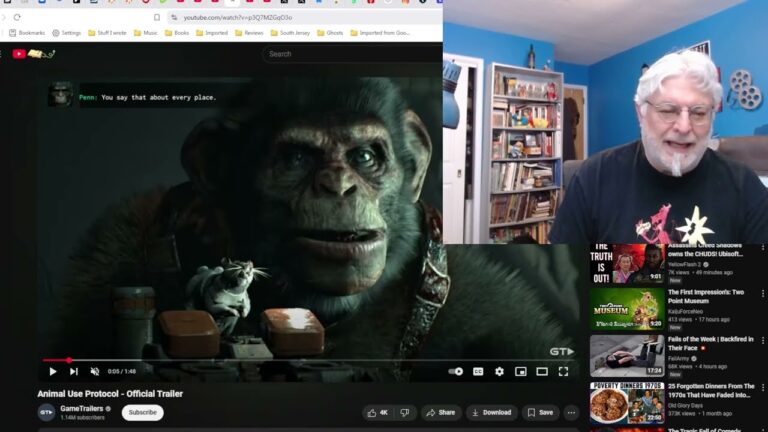Enter fullscreen mode
Viewport: 768px width, 432px height.
tap(563, 371)
